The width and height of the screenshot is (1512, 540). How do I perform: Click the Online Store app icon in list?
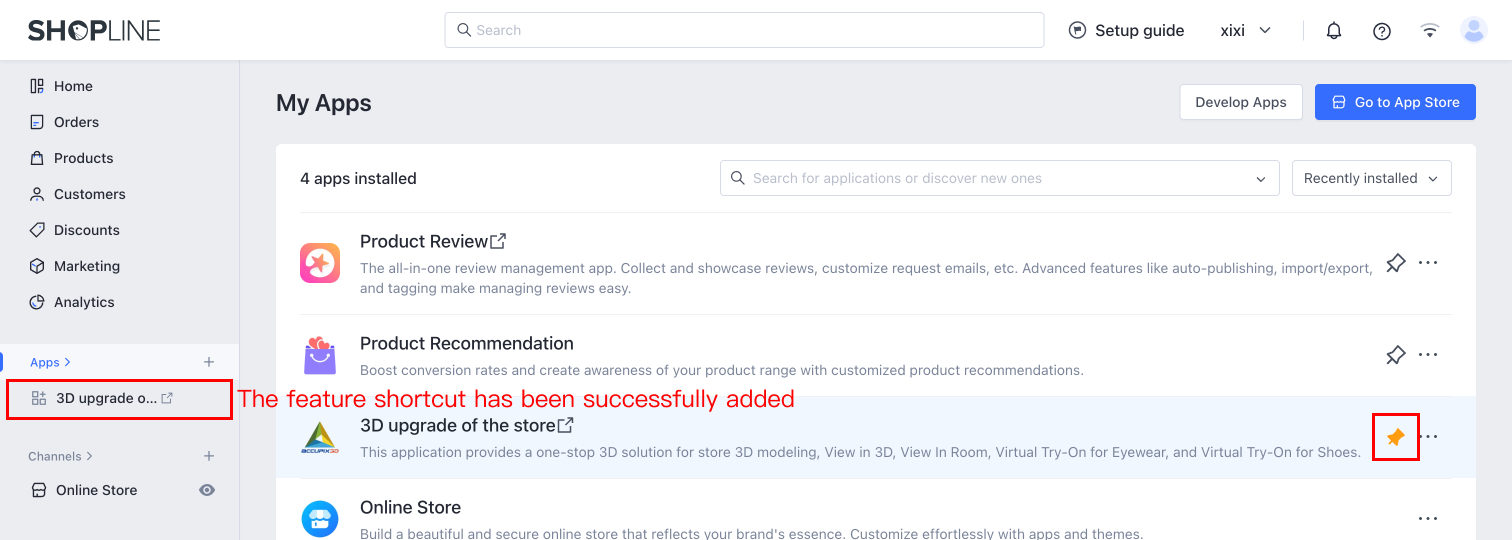click(320, 519)
